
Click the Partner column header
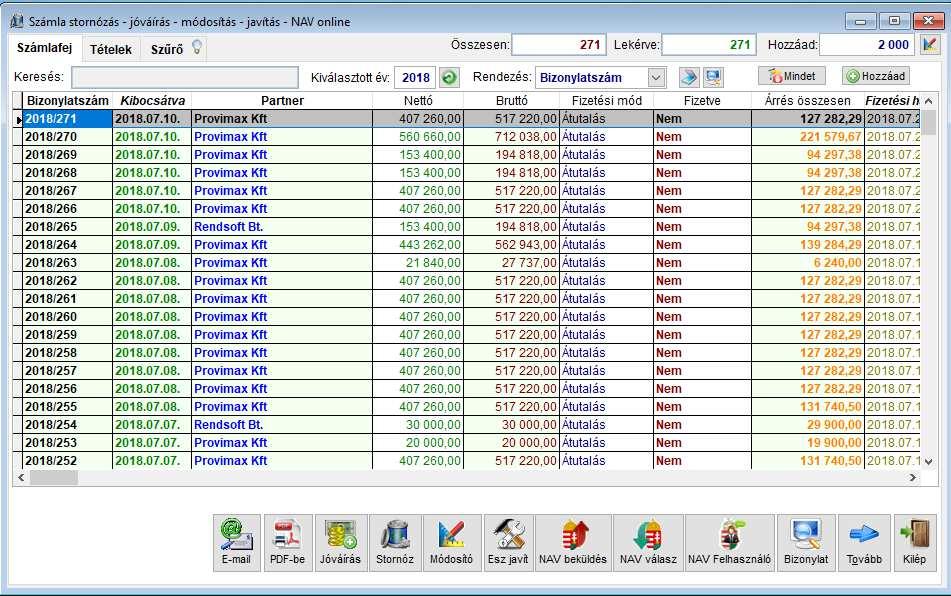tap(282, 101)
